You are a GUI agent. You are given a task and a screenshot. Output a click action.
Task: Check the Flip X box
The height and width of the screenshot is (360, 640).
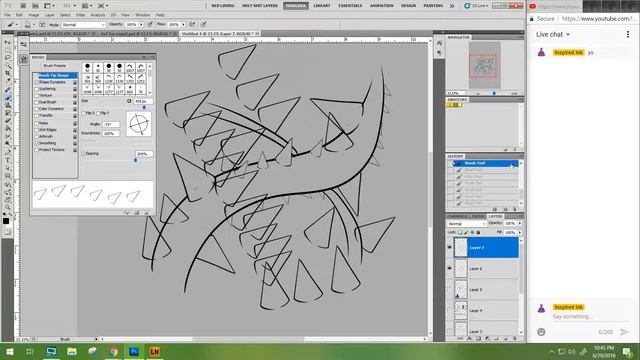pyautogui.click(x=84, y=113)
